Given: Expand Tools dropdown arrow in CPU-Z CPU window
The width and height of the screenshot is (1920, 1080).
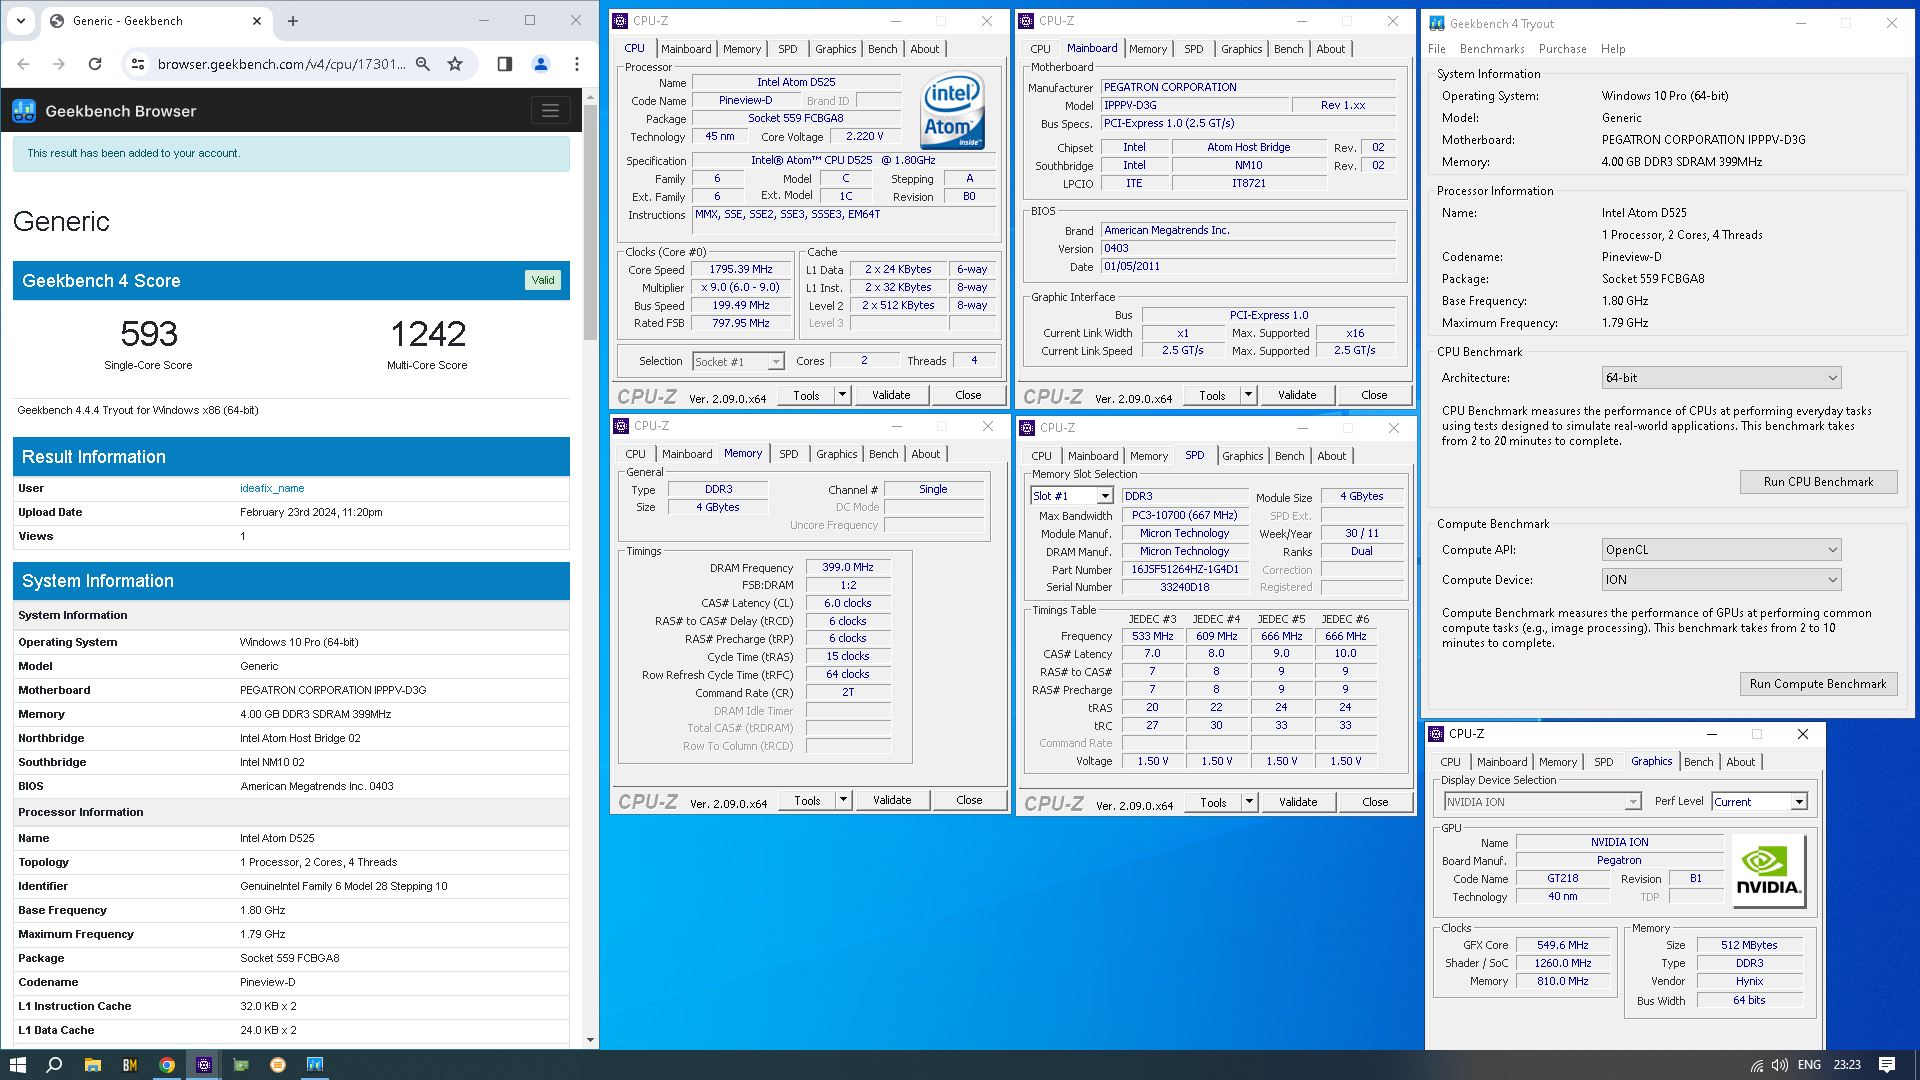Looking at the screenshot, I should point(842,395).
